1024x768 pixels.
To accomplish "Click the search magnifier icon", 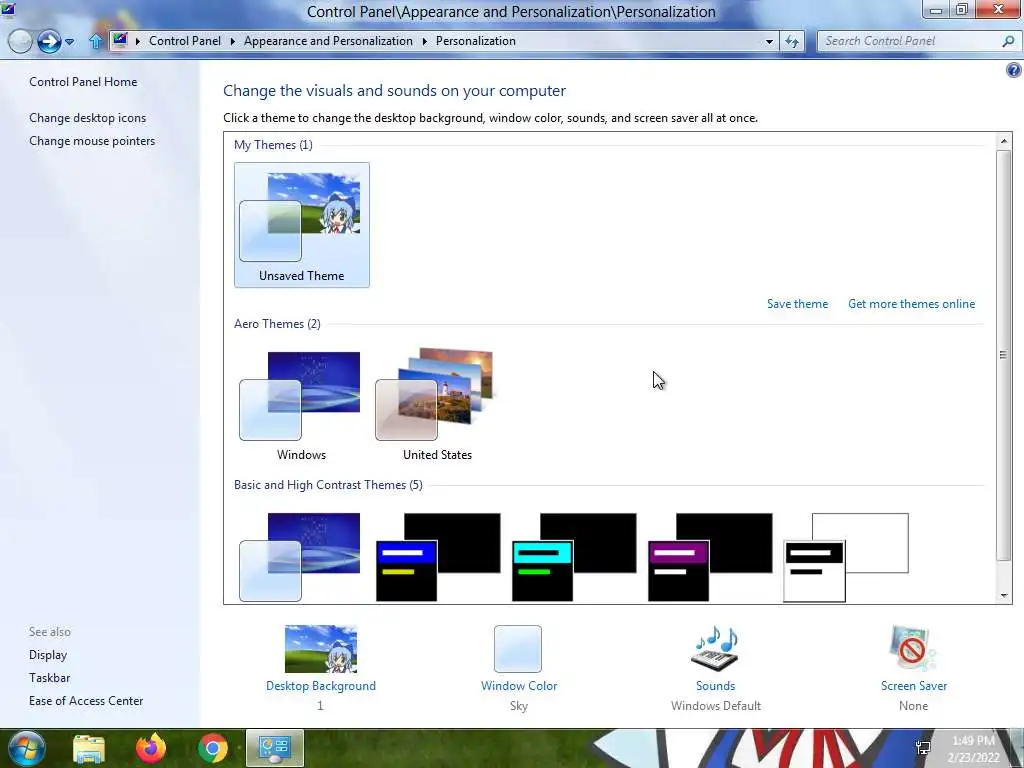I will [1008, 41].
